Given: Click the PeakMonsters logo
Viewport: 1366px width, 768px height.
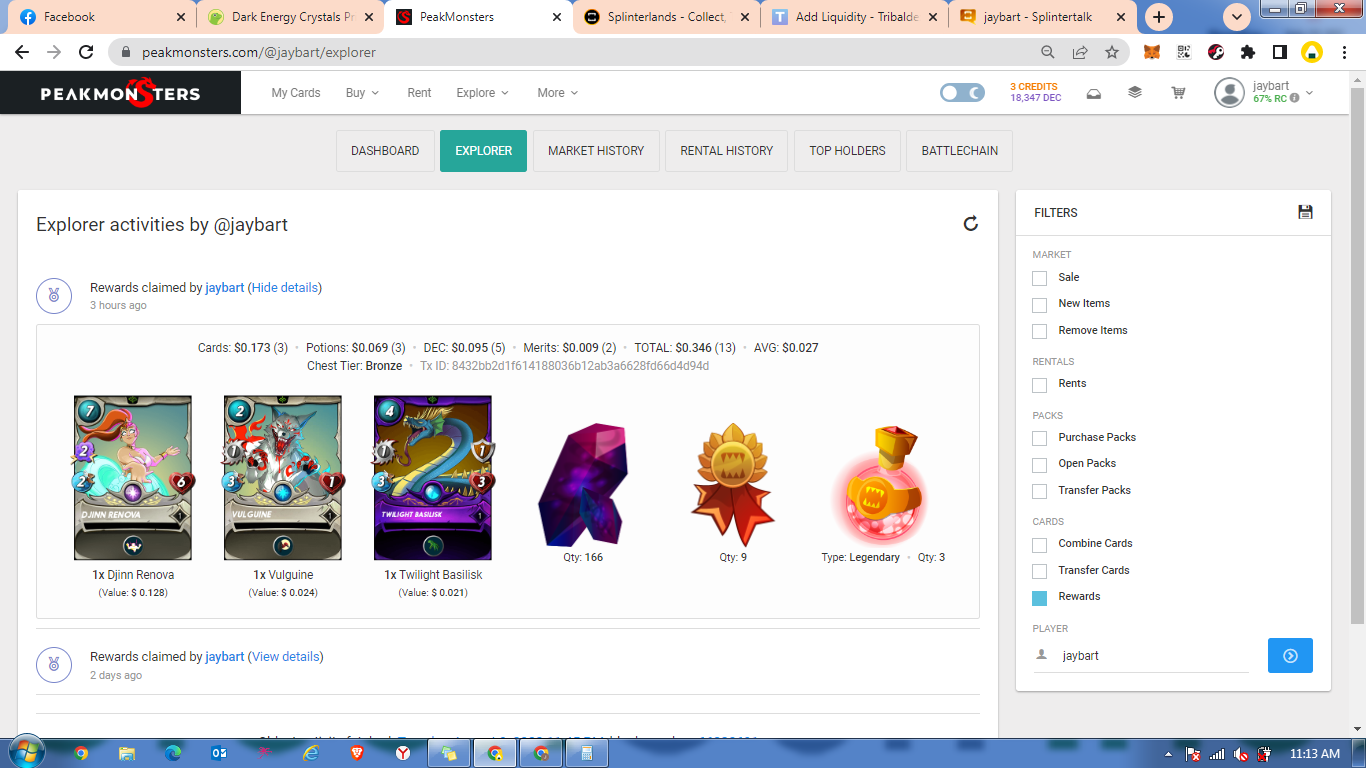Looking at the screenshot, I should (120, 93).
